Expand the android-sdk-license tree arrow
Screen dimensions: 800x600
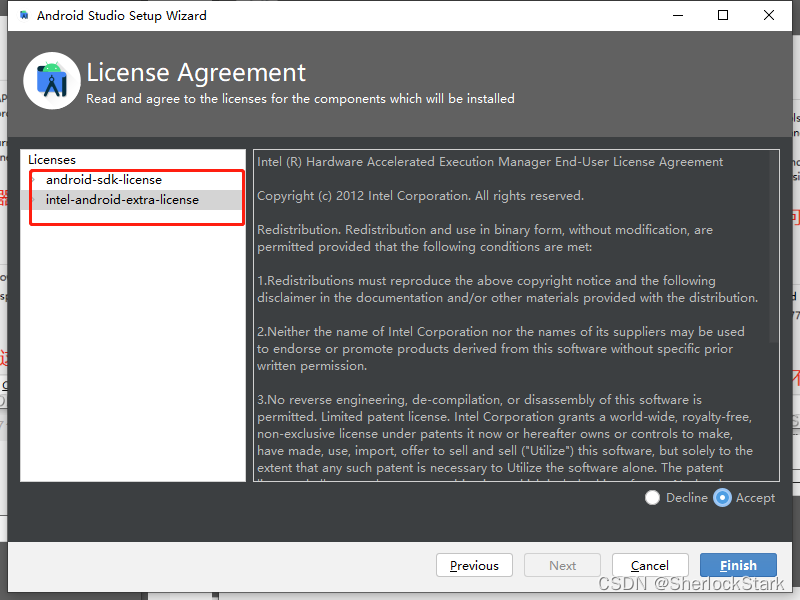34,180
